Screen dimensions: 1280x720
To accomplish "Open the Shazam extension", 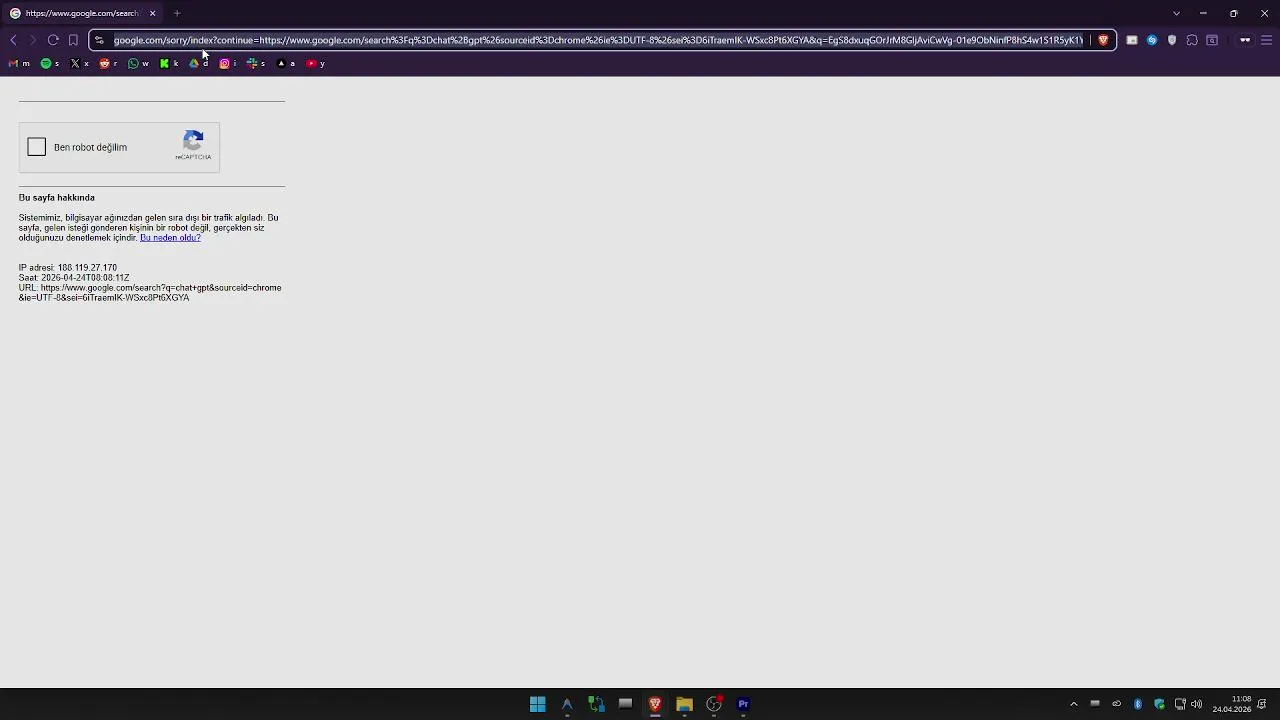I will (x=1152, y=40).
